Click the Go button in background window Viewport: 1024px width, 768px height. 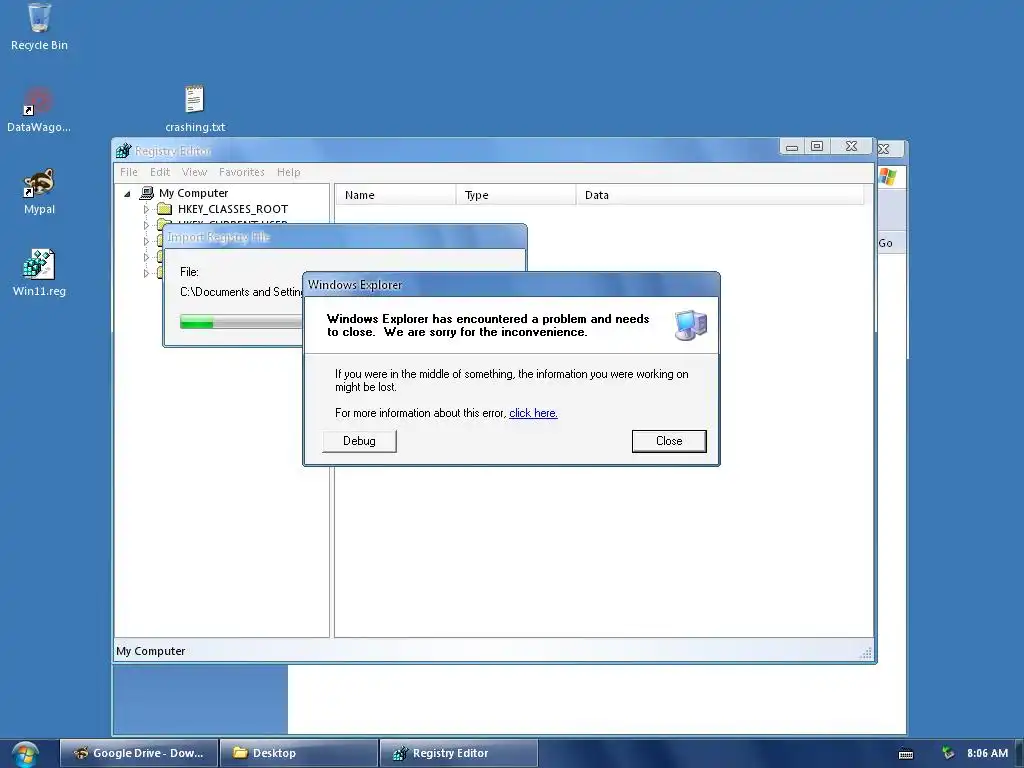[x=886, y=243]
